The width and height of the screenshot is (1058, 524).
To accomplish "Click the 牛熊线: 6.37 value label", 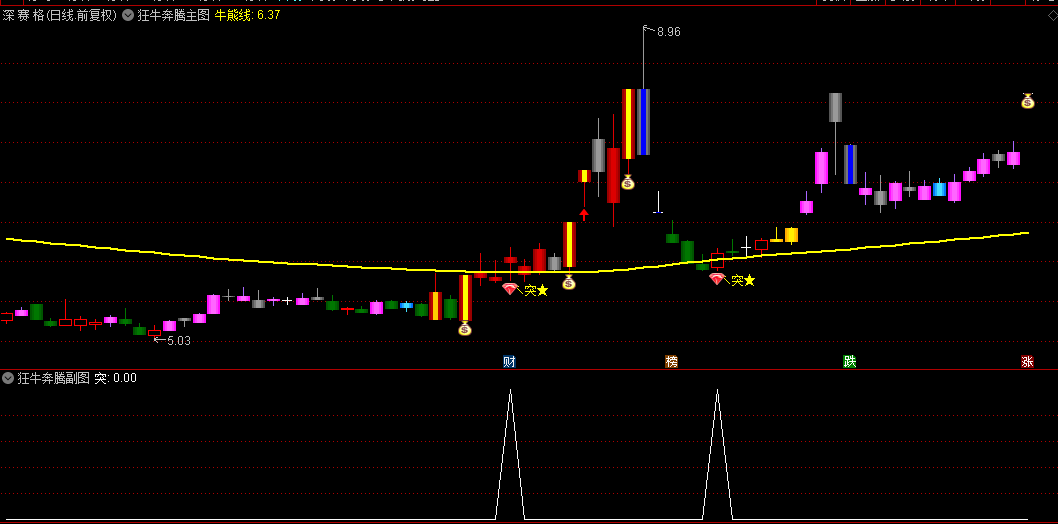I will point(247,16).
